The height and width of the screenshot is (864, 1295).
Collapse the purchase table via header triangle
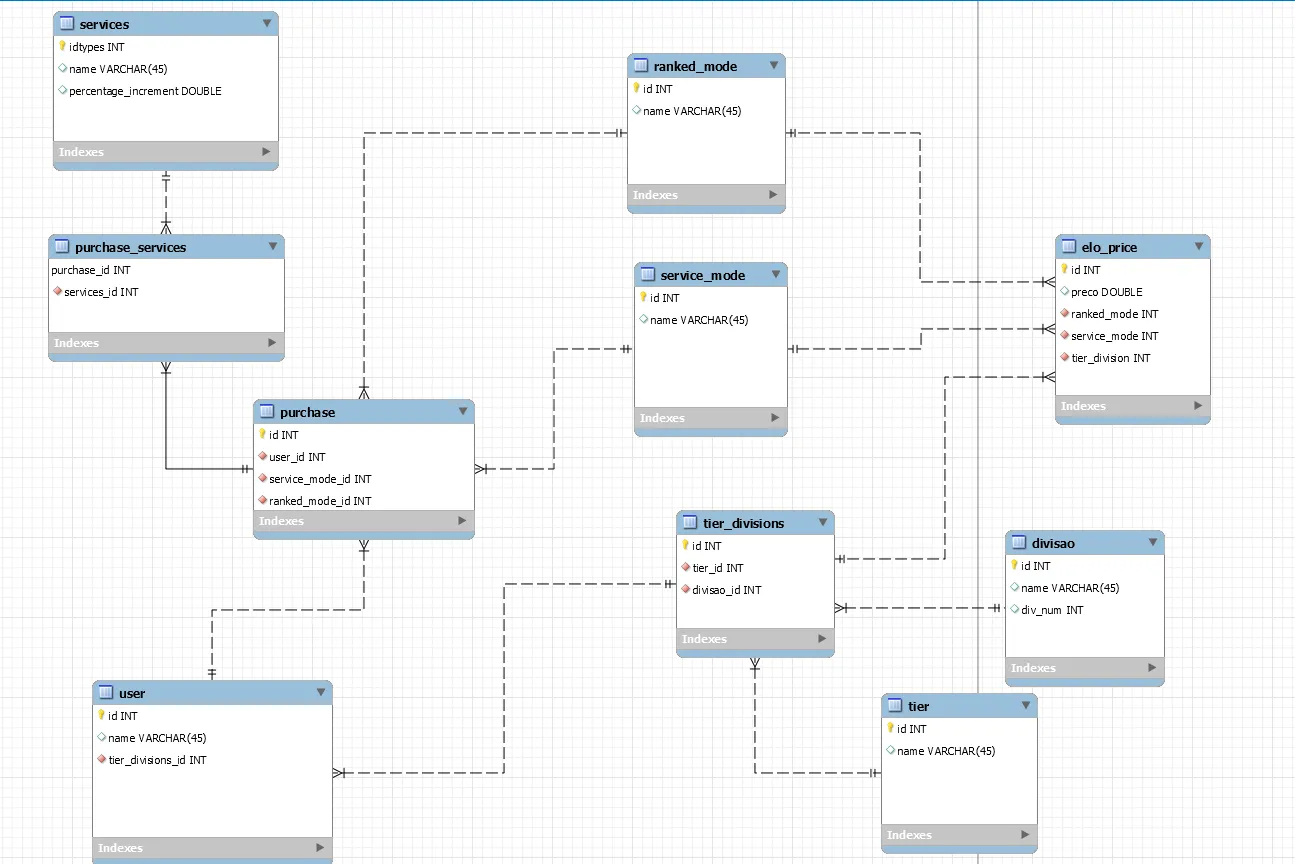click(x=462, y=411)
